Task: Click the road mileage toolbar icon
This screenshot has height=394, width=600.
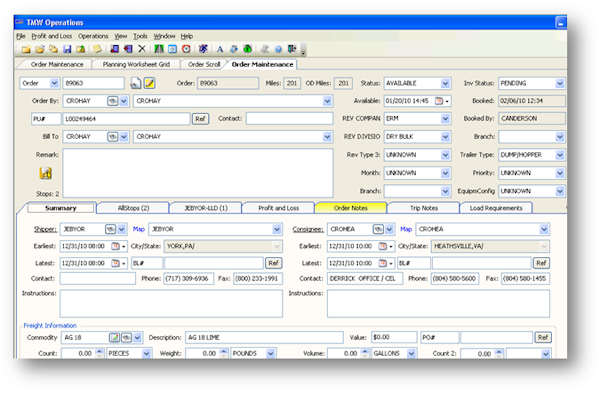Action: point(159,49)
